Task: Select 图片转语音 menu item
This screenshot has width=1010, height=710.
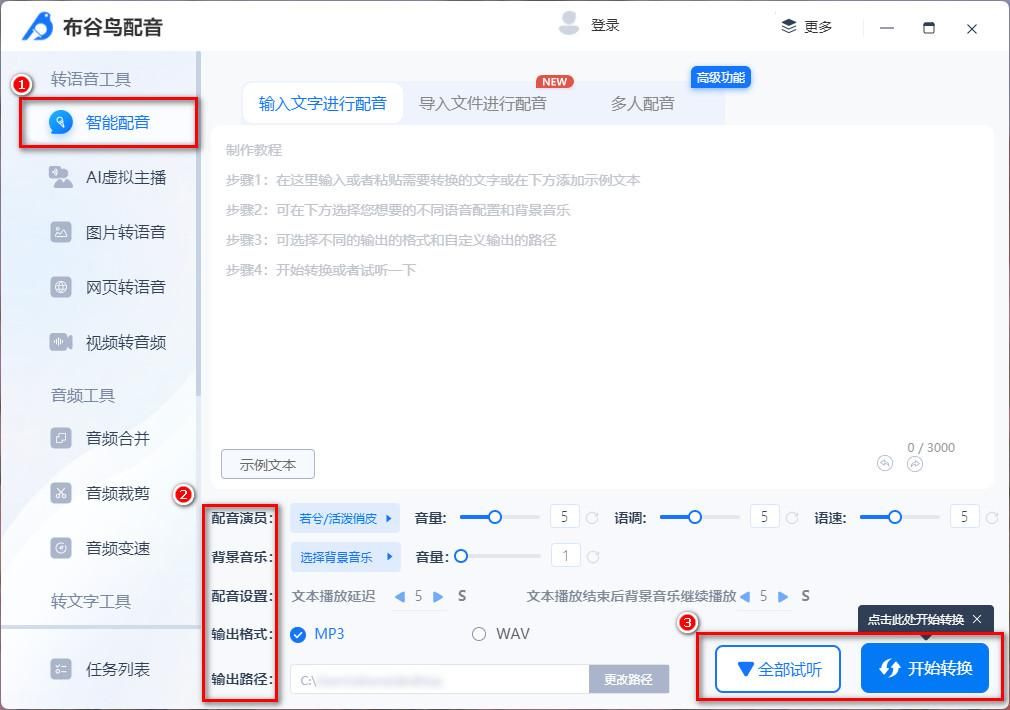Action: pyautogui.click(x=126, y=232)
